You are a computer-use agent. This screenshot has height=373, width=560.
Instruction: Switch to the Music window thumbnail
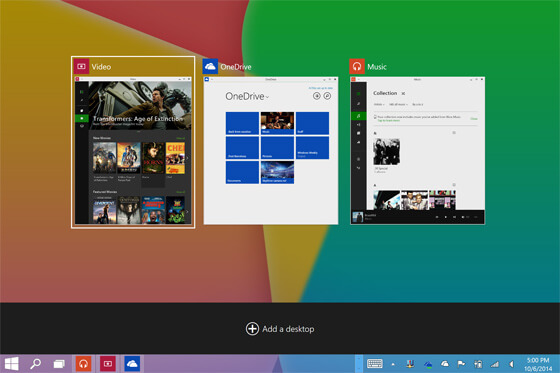(x=417, y=150)
